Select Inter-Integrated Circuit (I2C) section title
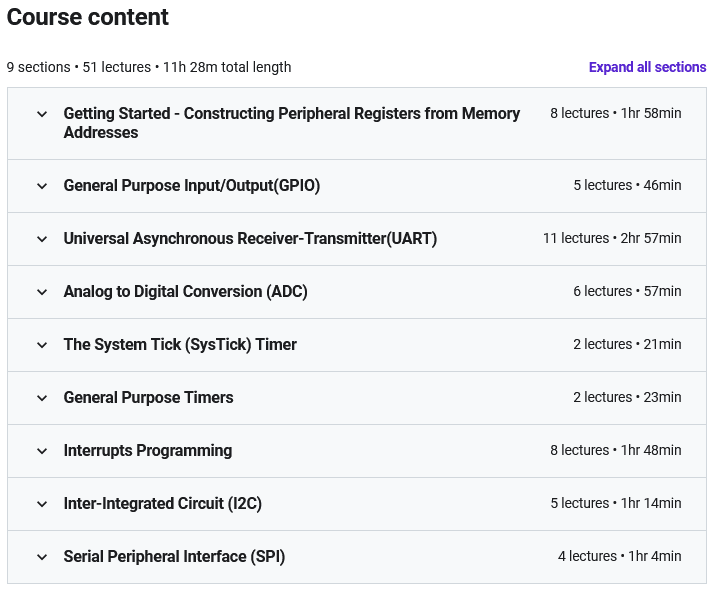The width and height of the screenshot is (713, 592). [163, 503]
